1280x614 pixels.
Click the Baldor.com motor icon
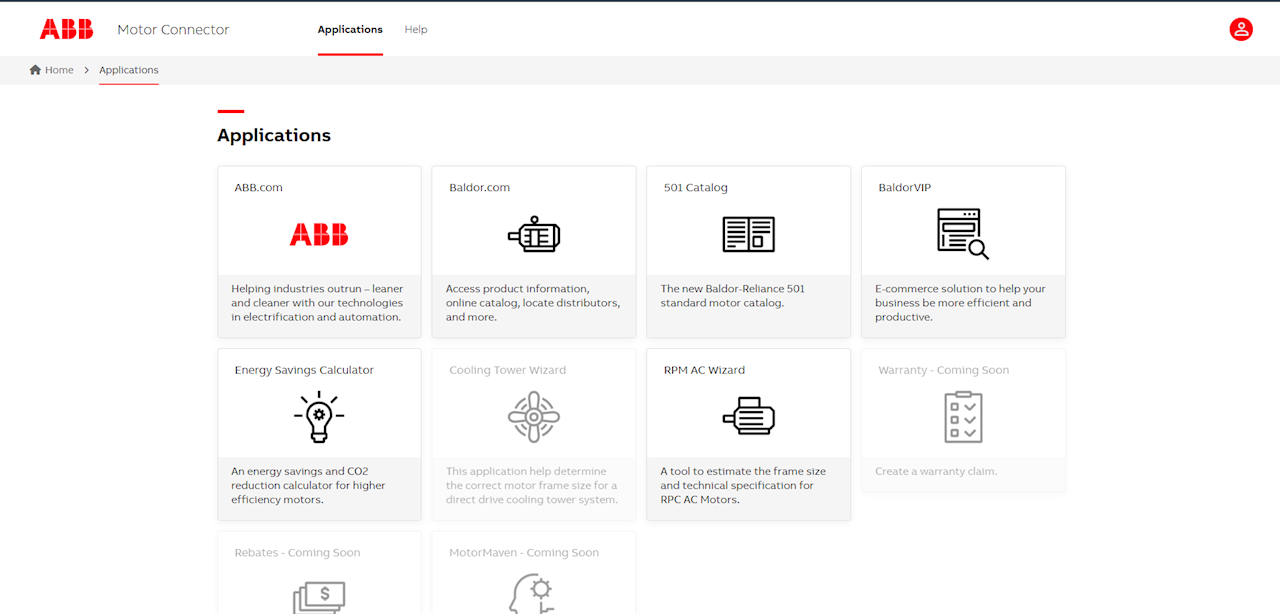tap(534, 235)
